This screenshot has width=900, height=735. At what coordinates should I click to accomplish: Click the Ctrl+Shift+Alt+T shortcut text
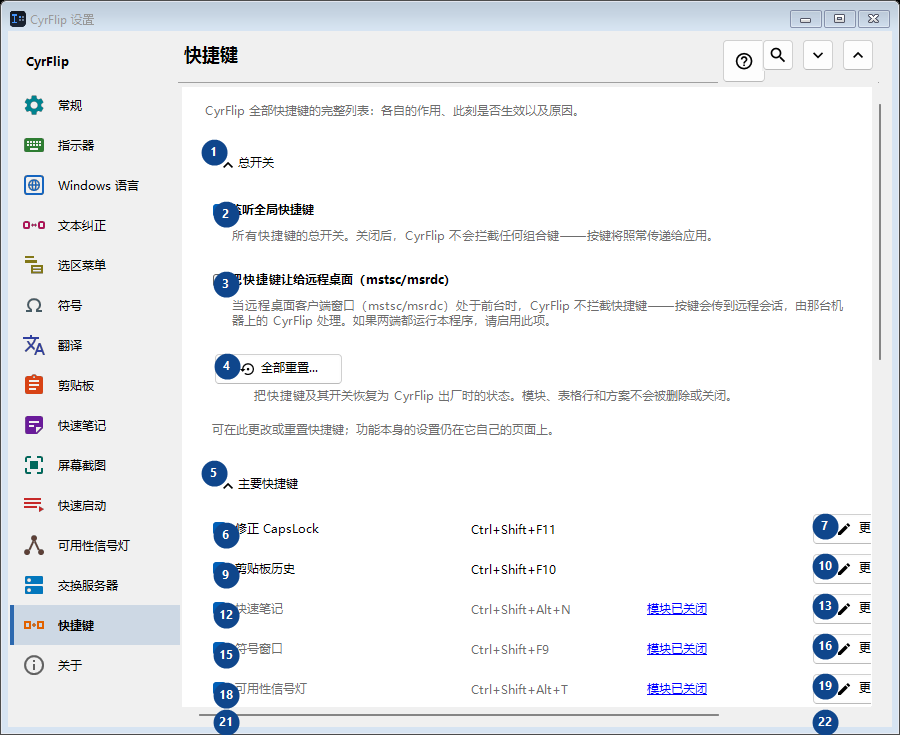pos(519,689)
